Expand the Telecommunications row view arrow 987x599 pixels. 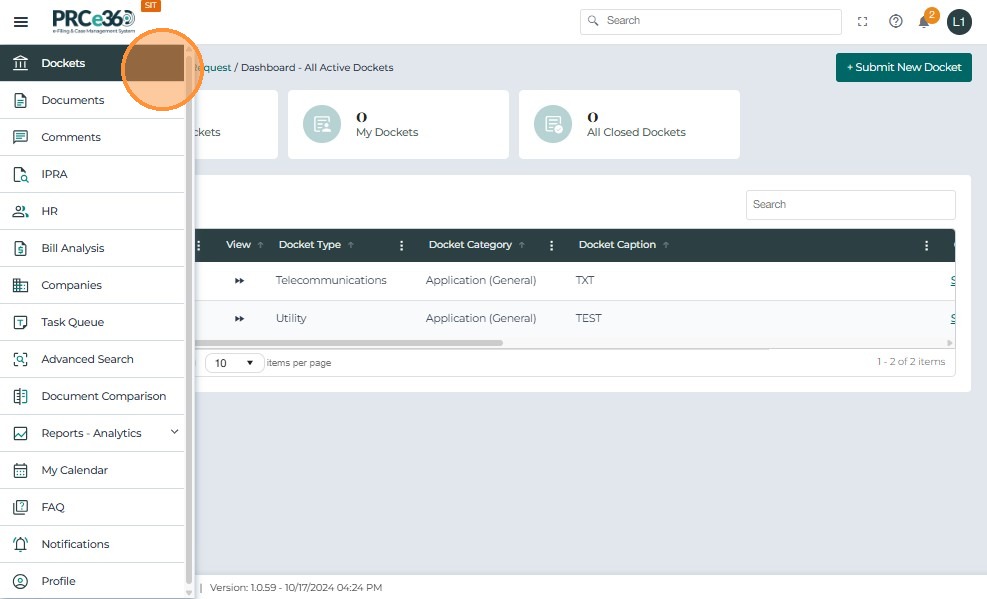click(240, 281)
